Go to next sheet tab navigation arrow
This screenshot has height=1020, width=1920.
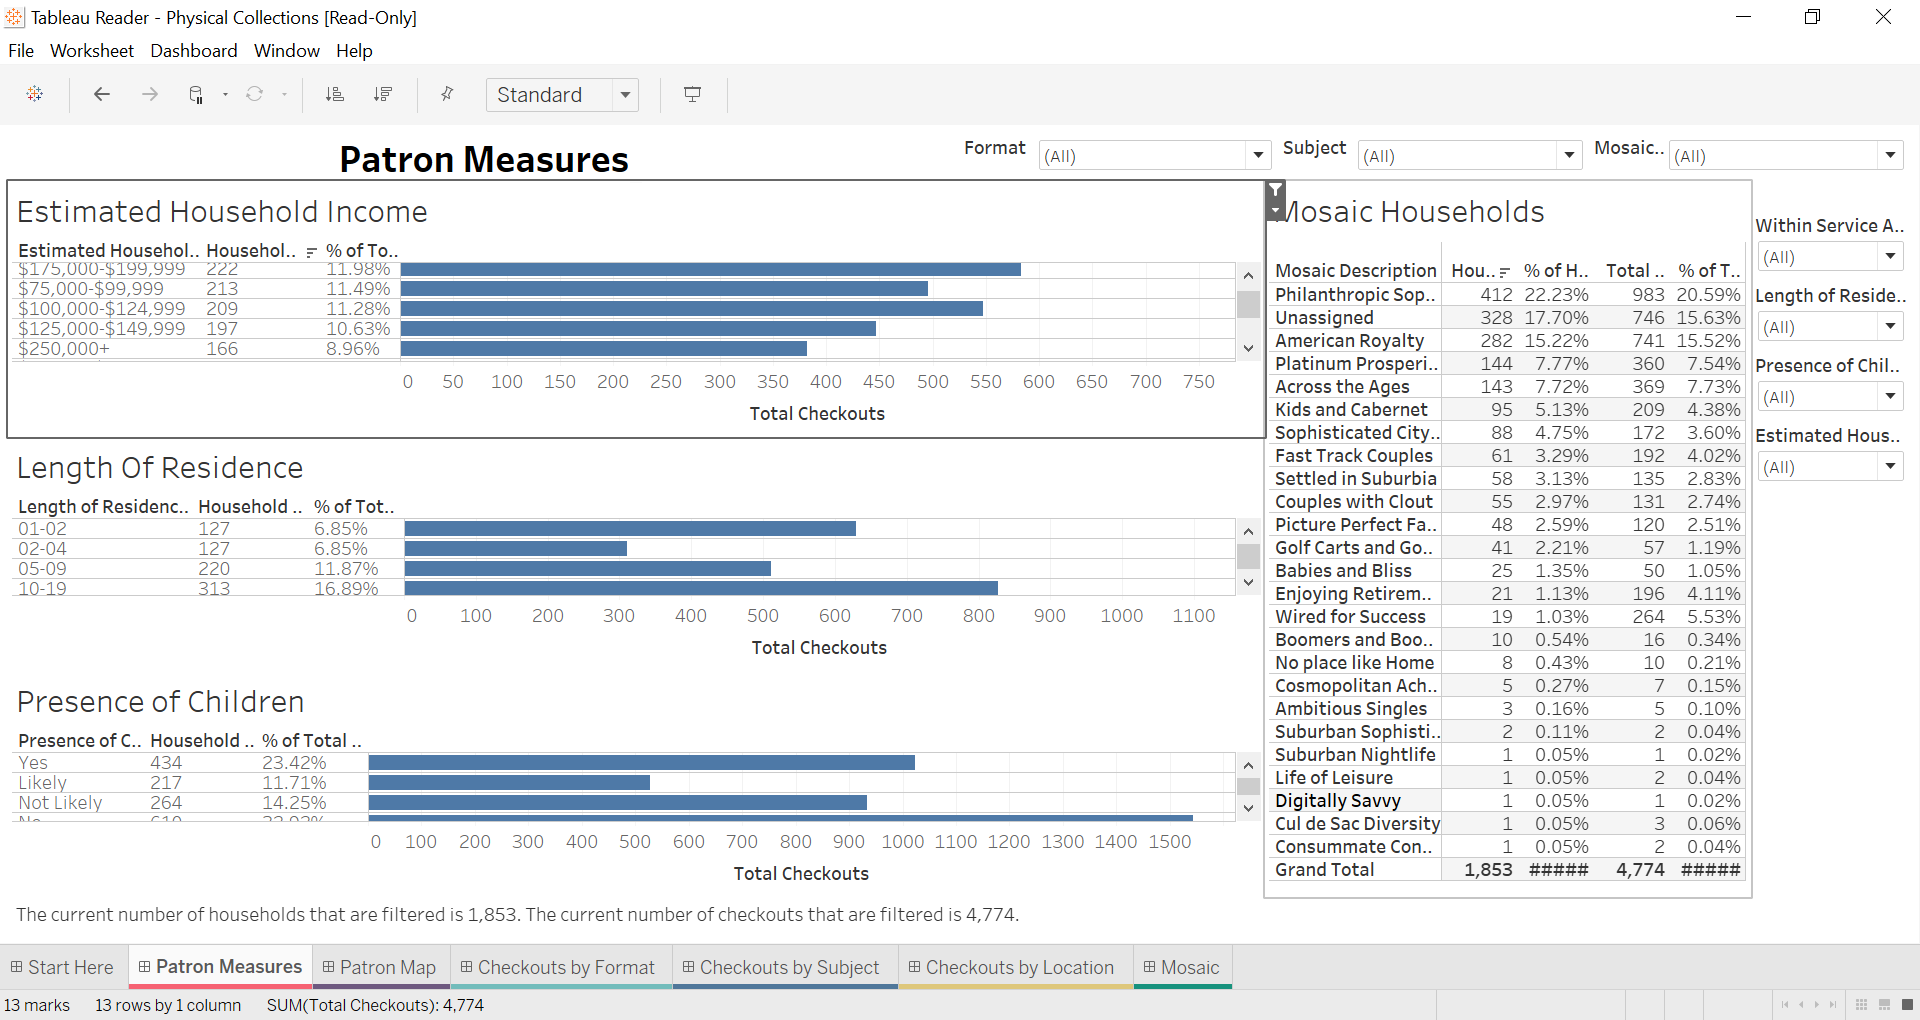pos(1817,1004)
